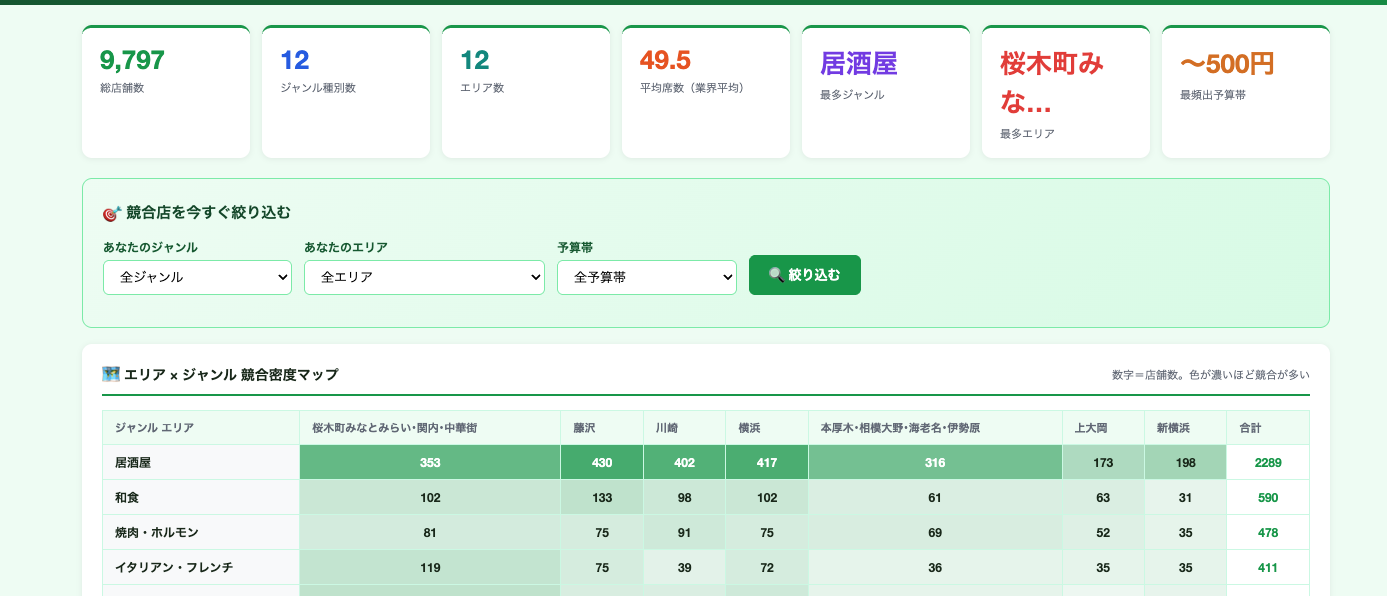The height and width of the screenshot is (596, 1387).
Task: Click the 2289 total for 居酒屋
Action: [1268, 462]
